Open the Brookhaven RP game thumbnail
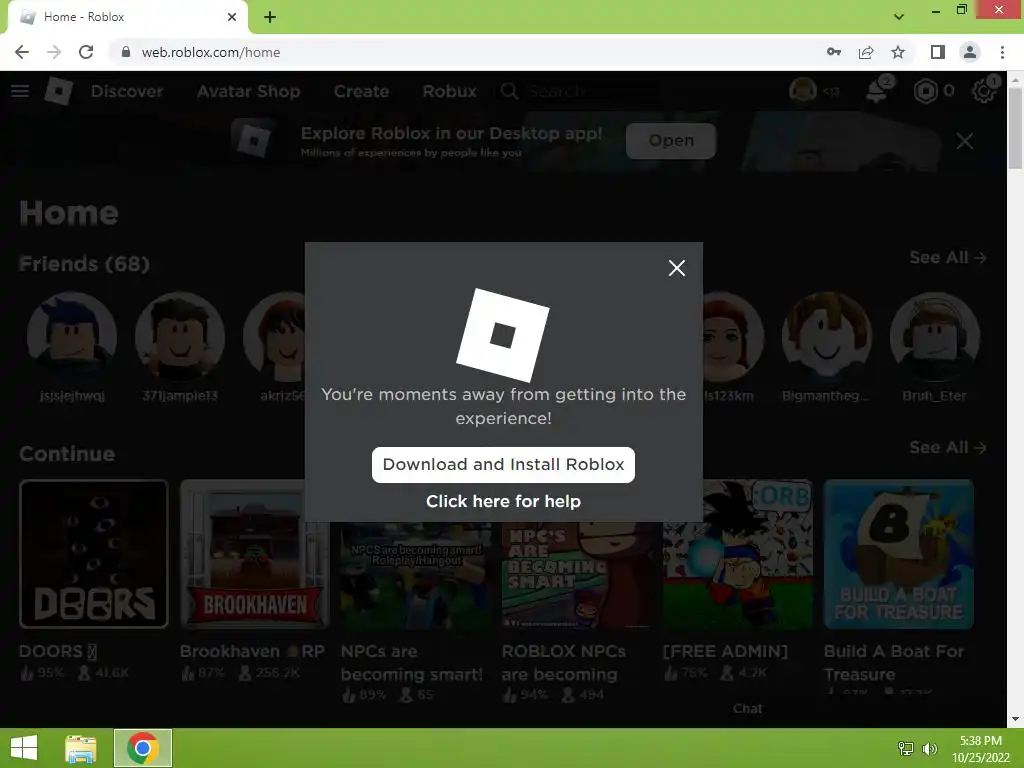 point(255,554)
